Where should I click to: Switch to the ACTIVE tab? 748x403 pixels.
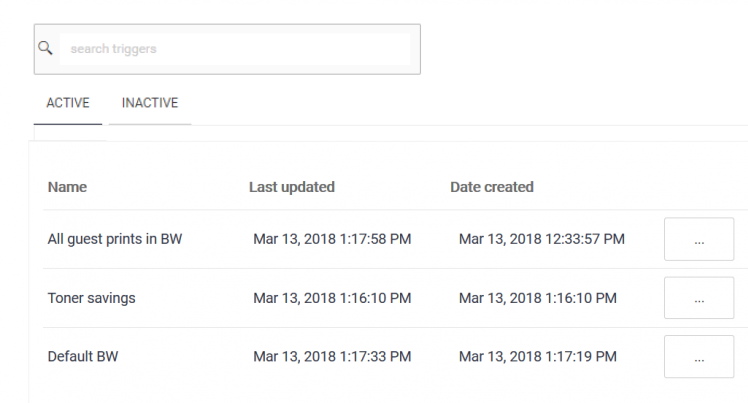68,103
